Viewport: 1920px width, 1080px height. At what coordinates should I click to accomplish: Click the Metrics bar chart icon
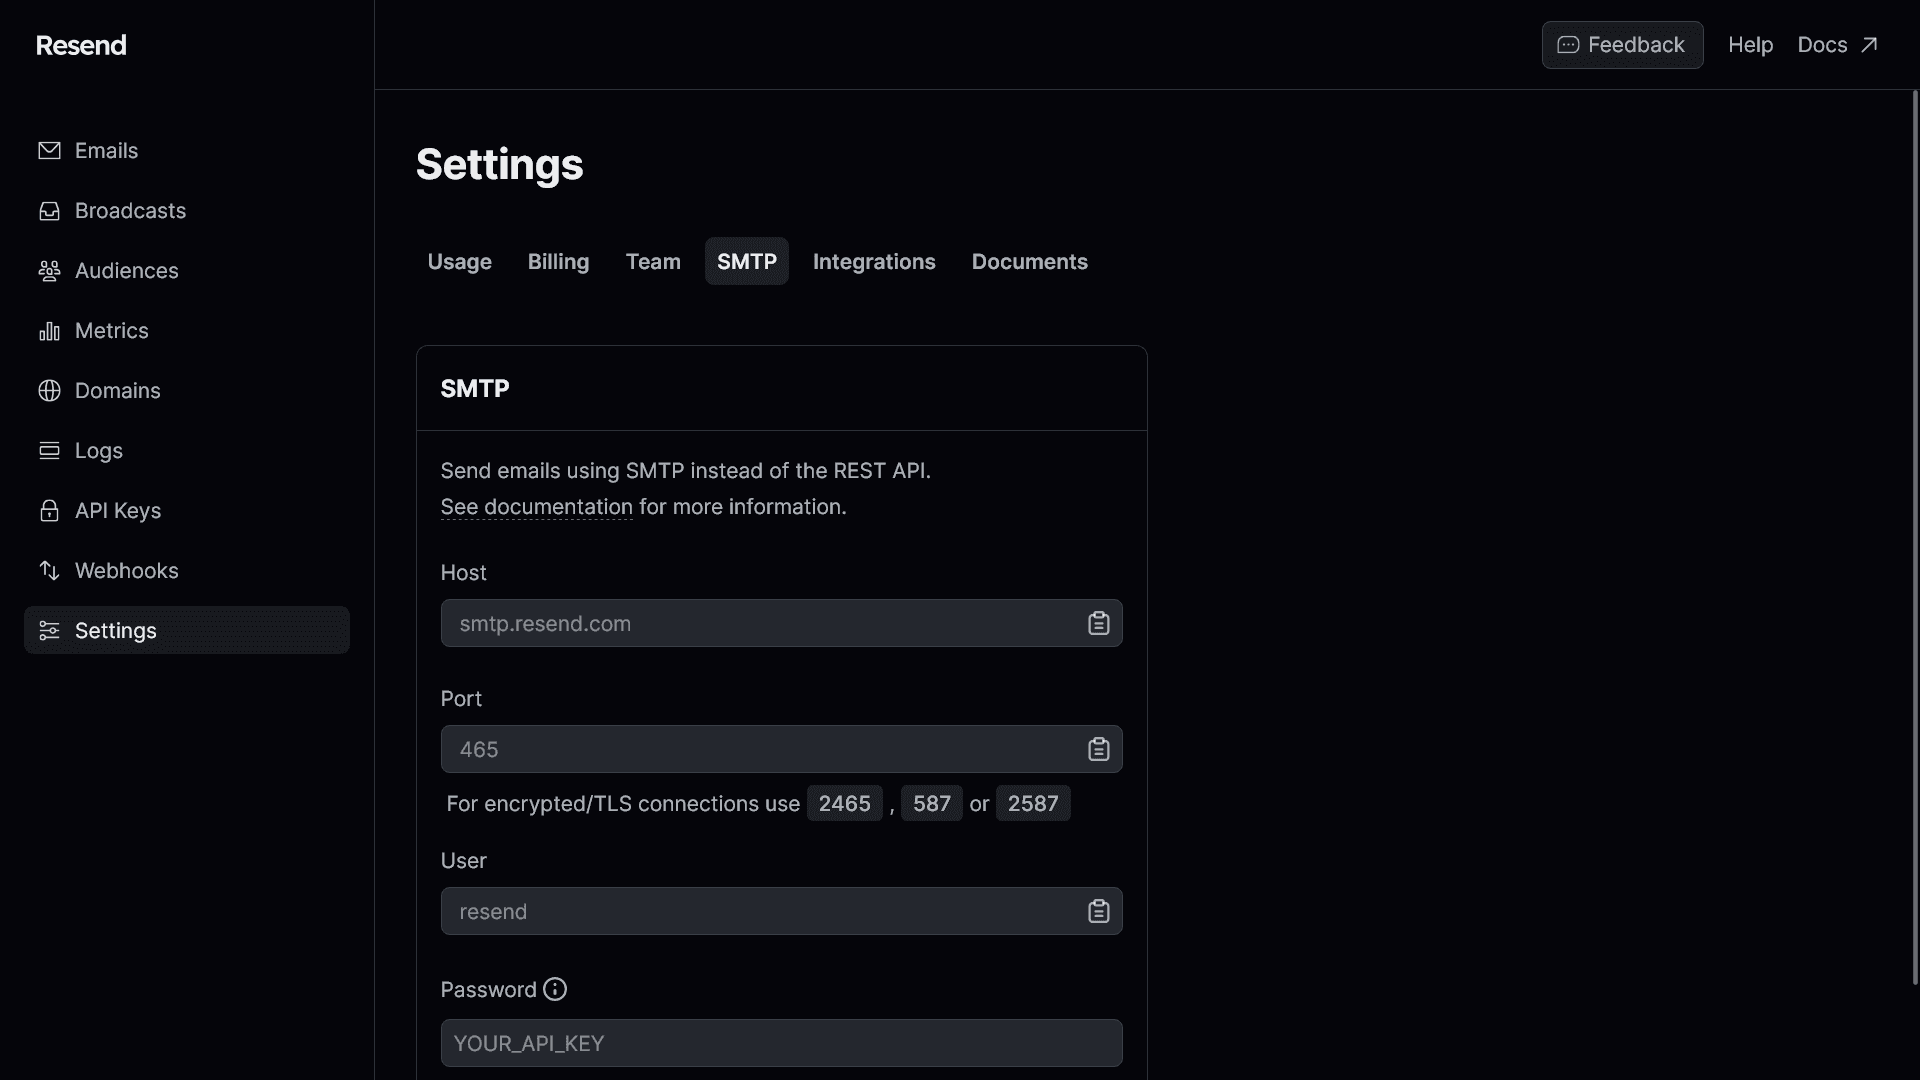click(49, 330)
